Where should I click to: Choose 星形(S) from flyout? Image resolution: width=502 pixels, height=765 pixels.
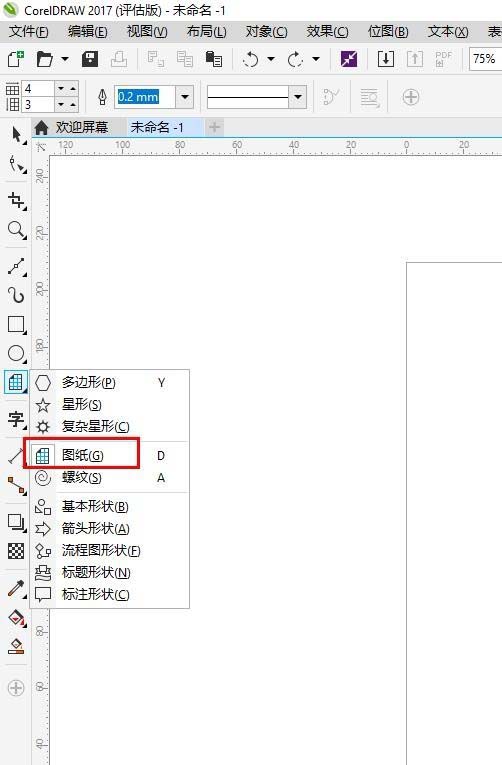[x=110, y=404]
